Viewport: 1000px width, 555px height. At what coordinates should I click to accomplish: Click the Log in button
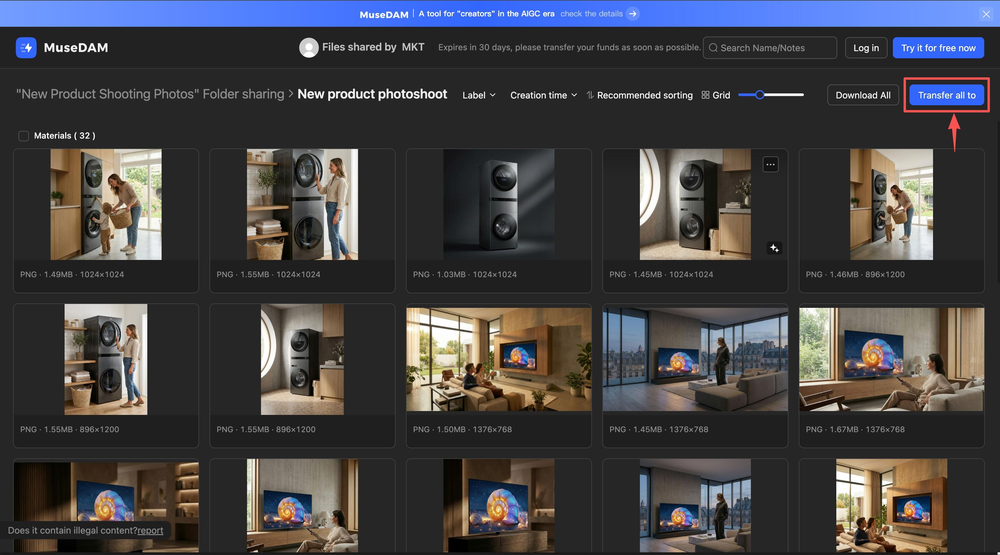tap(866, 48)
